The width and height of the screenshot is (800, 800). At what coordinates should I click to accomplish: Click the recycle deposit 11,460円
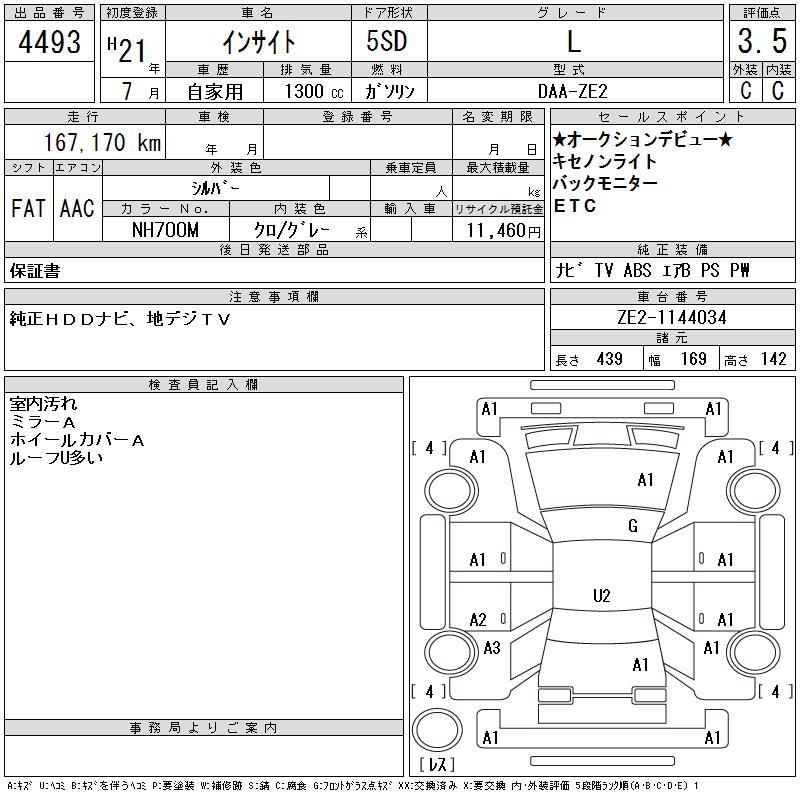(503, 231)
